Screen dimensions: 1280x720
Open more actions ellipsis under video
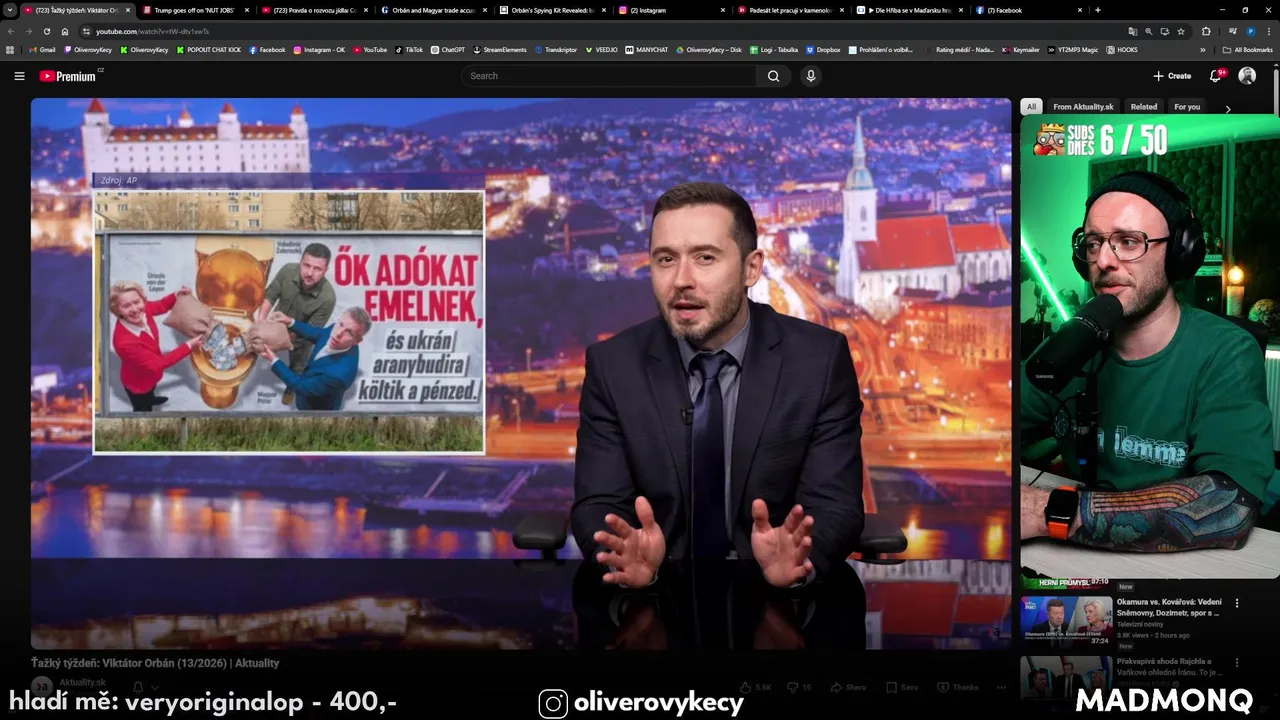[1001, 687]
